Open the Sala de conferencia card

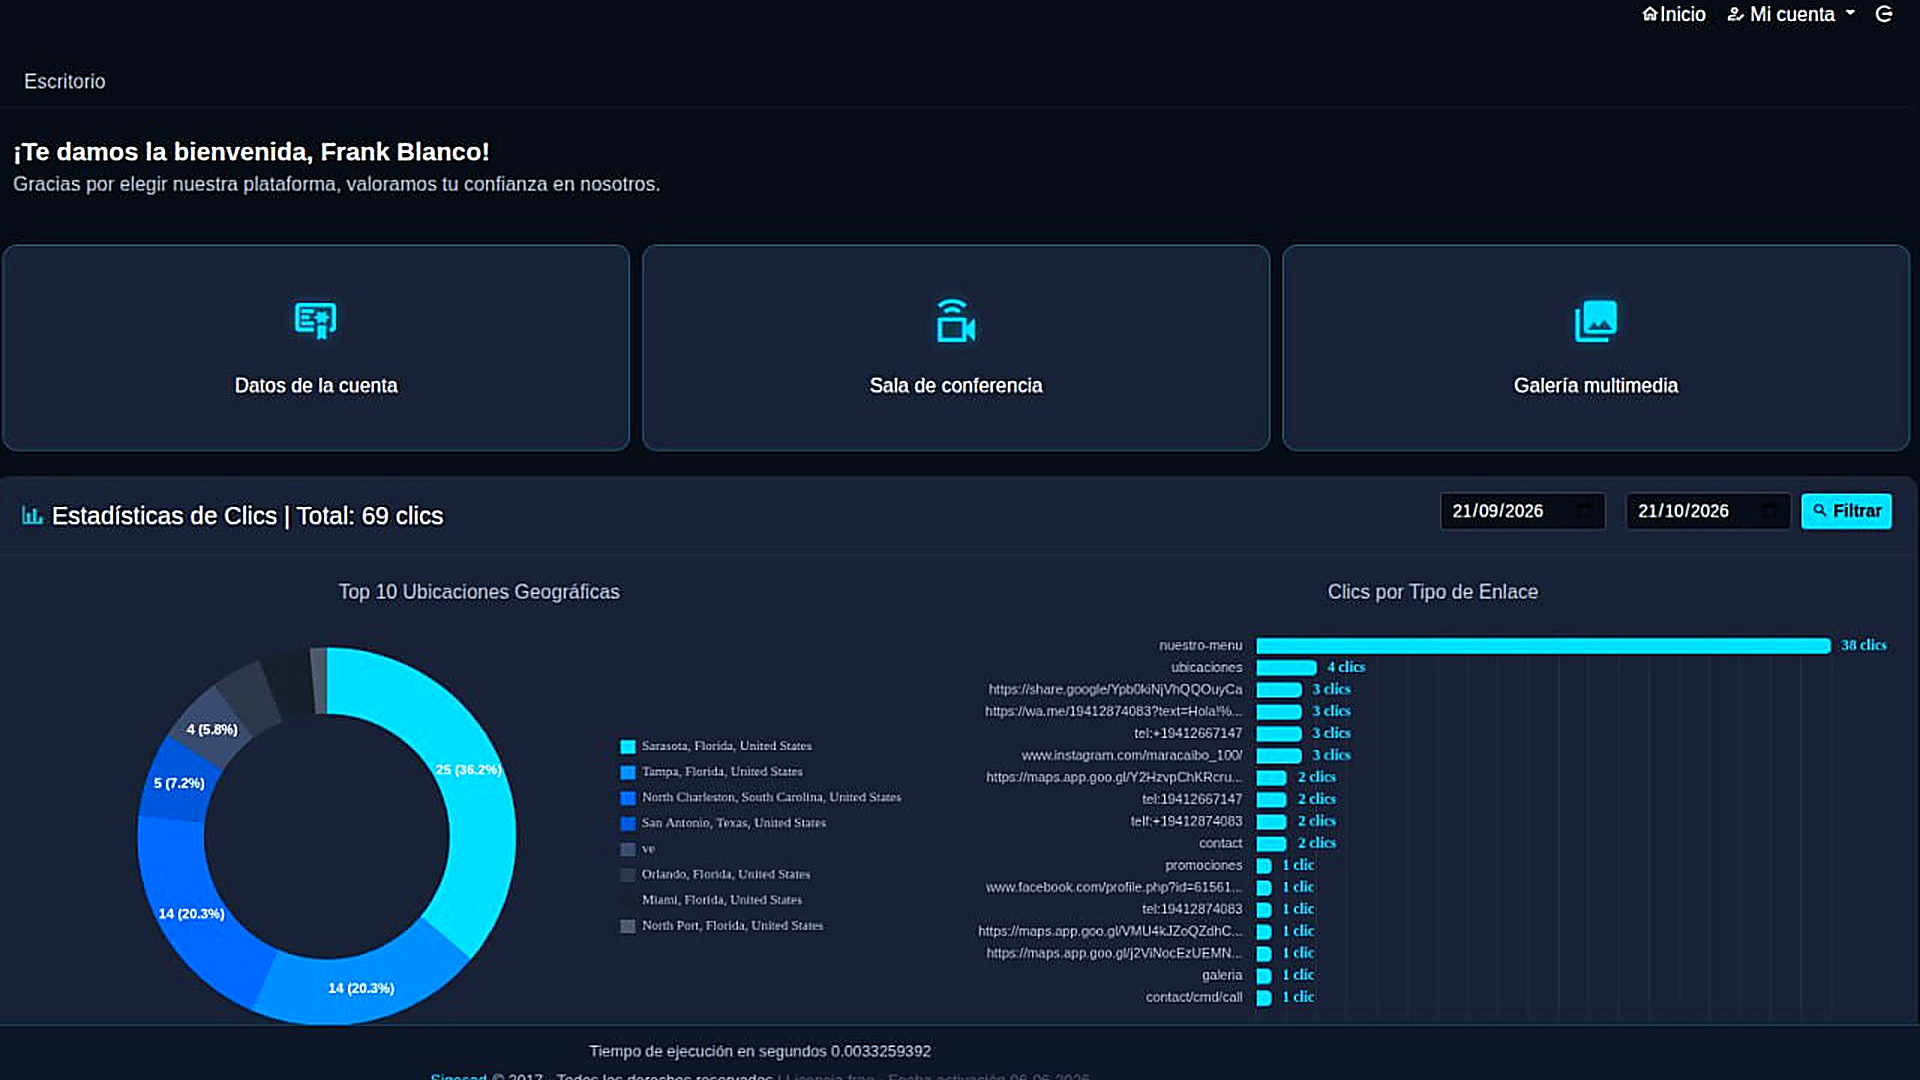[x=956, y=348]
